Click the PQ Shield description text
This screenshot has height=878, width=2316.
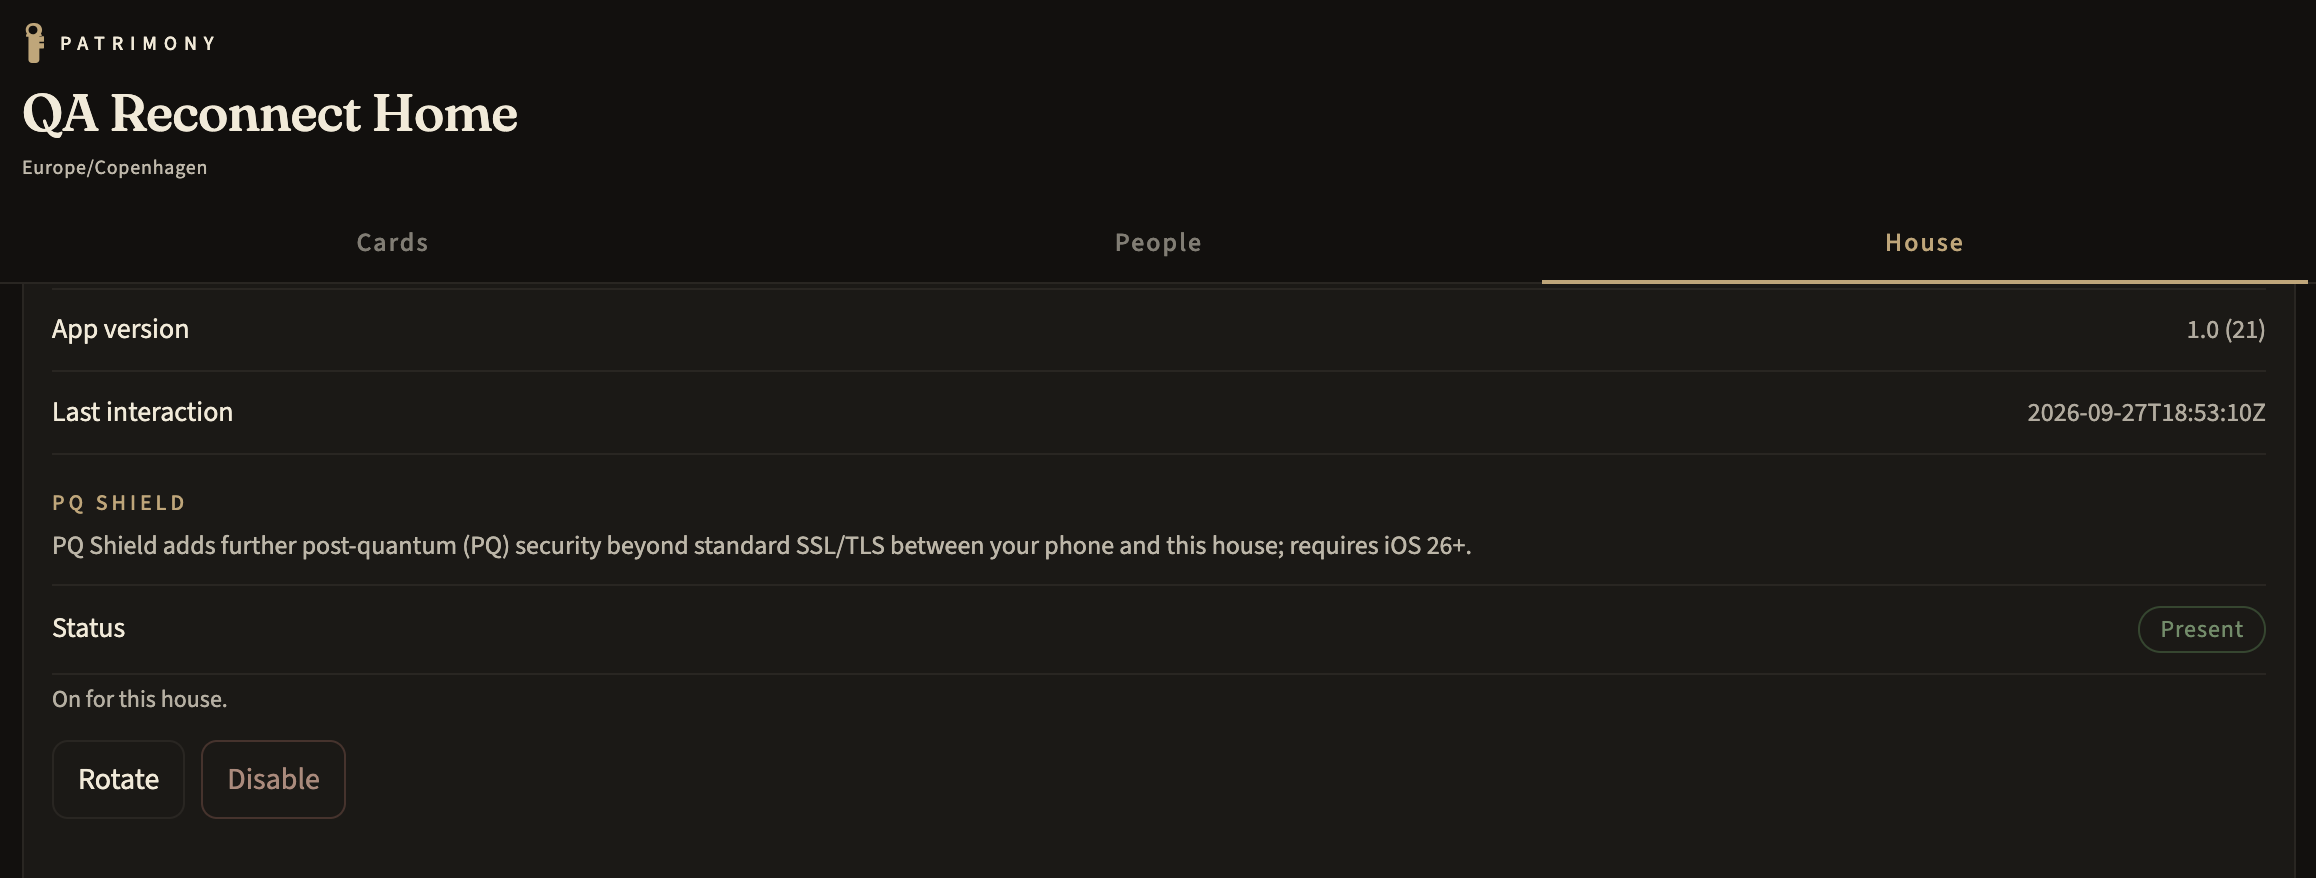[x=762, y=546]
